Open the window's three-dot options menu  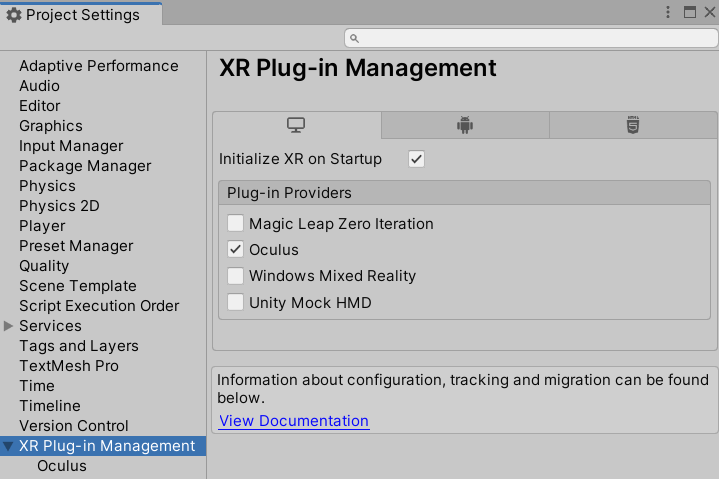coord(668,12)
